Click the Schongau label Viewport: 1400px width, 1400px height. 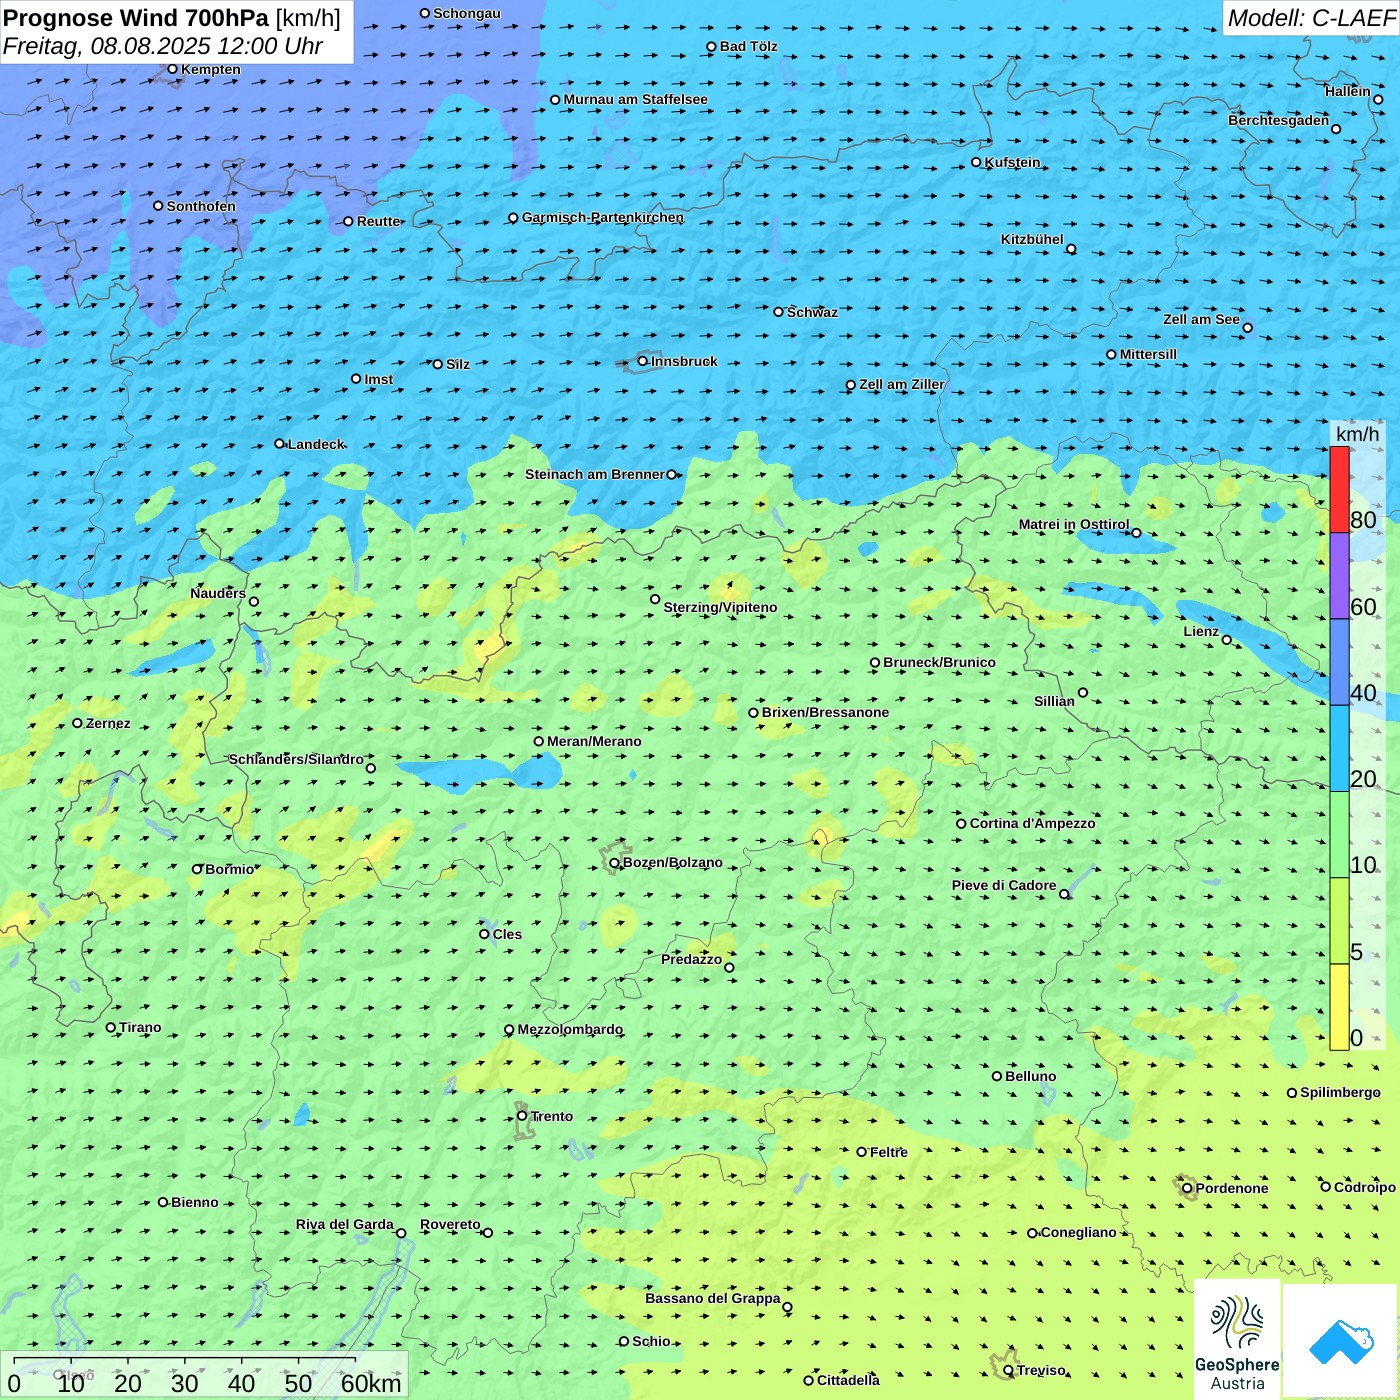(467, 13)
